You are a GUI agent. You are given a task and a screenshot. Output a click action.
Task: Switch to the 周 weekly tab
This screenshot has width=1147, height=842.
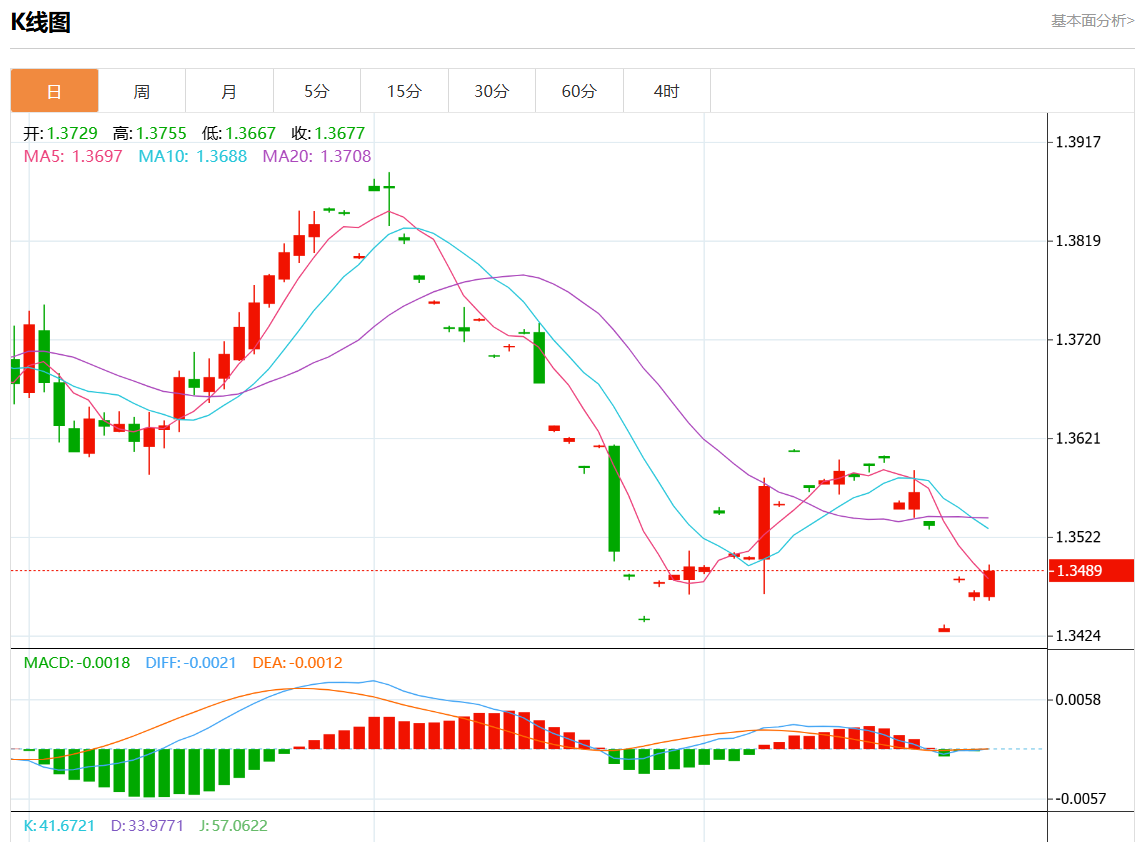click(x=142, y=91)
